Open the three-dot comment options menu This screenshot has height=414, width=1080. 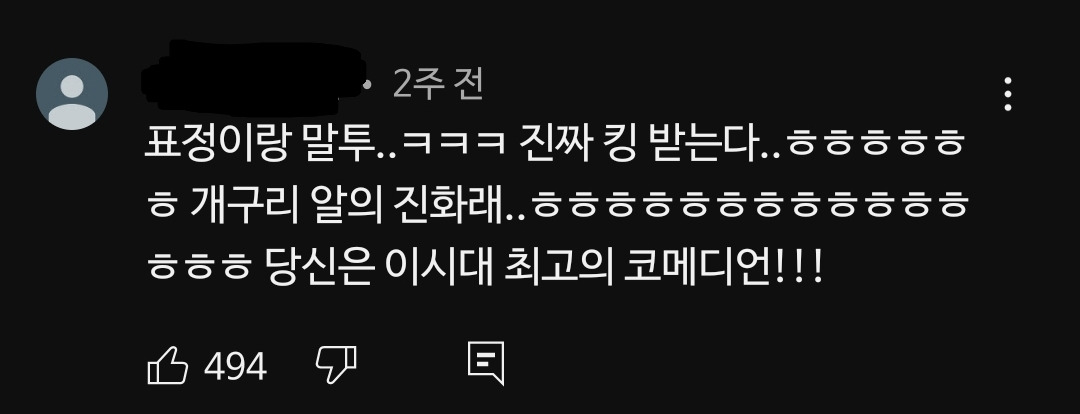point(1008,94)
